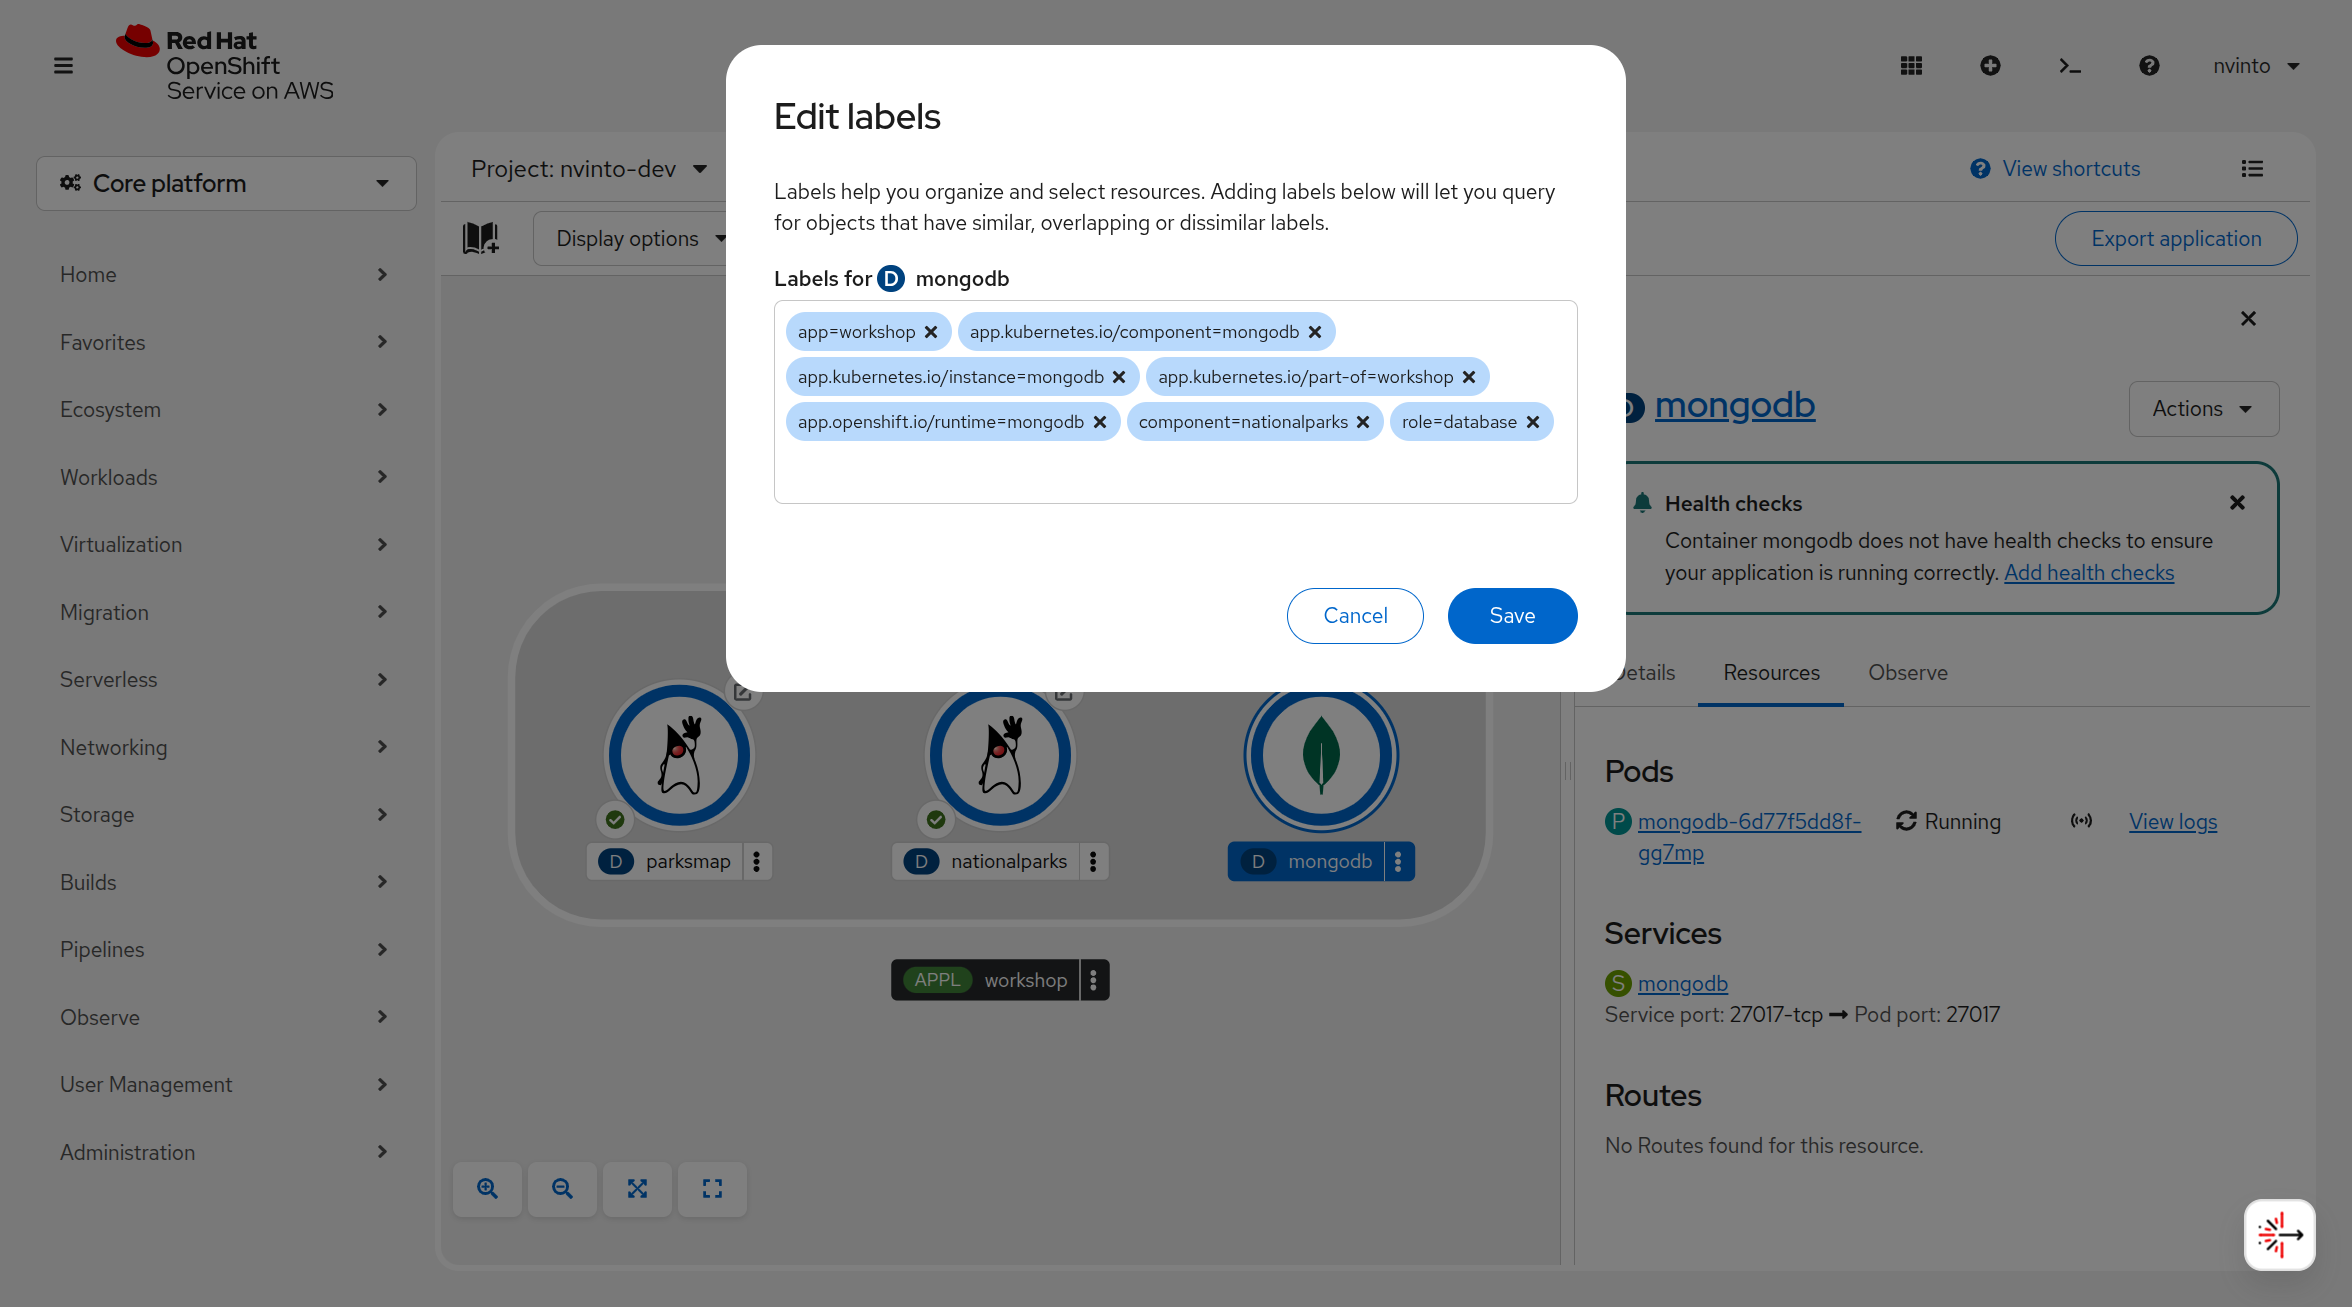Toggle the hamburger navigation menu
Image resolution: width=2352 pixels, height=1307 pixels.
tap(63, 66)
